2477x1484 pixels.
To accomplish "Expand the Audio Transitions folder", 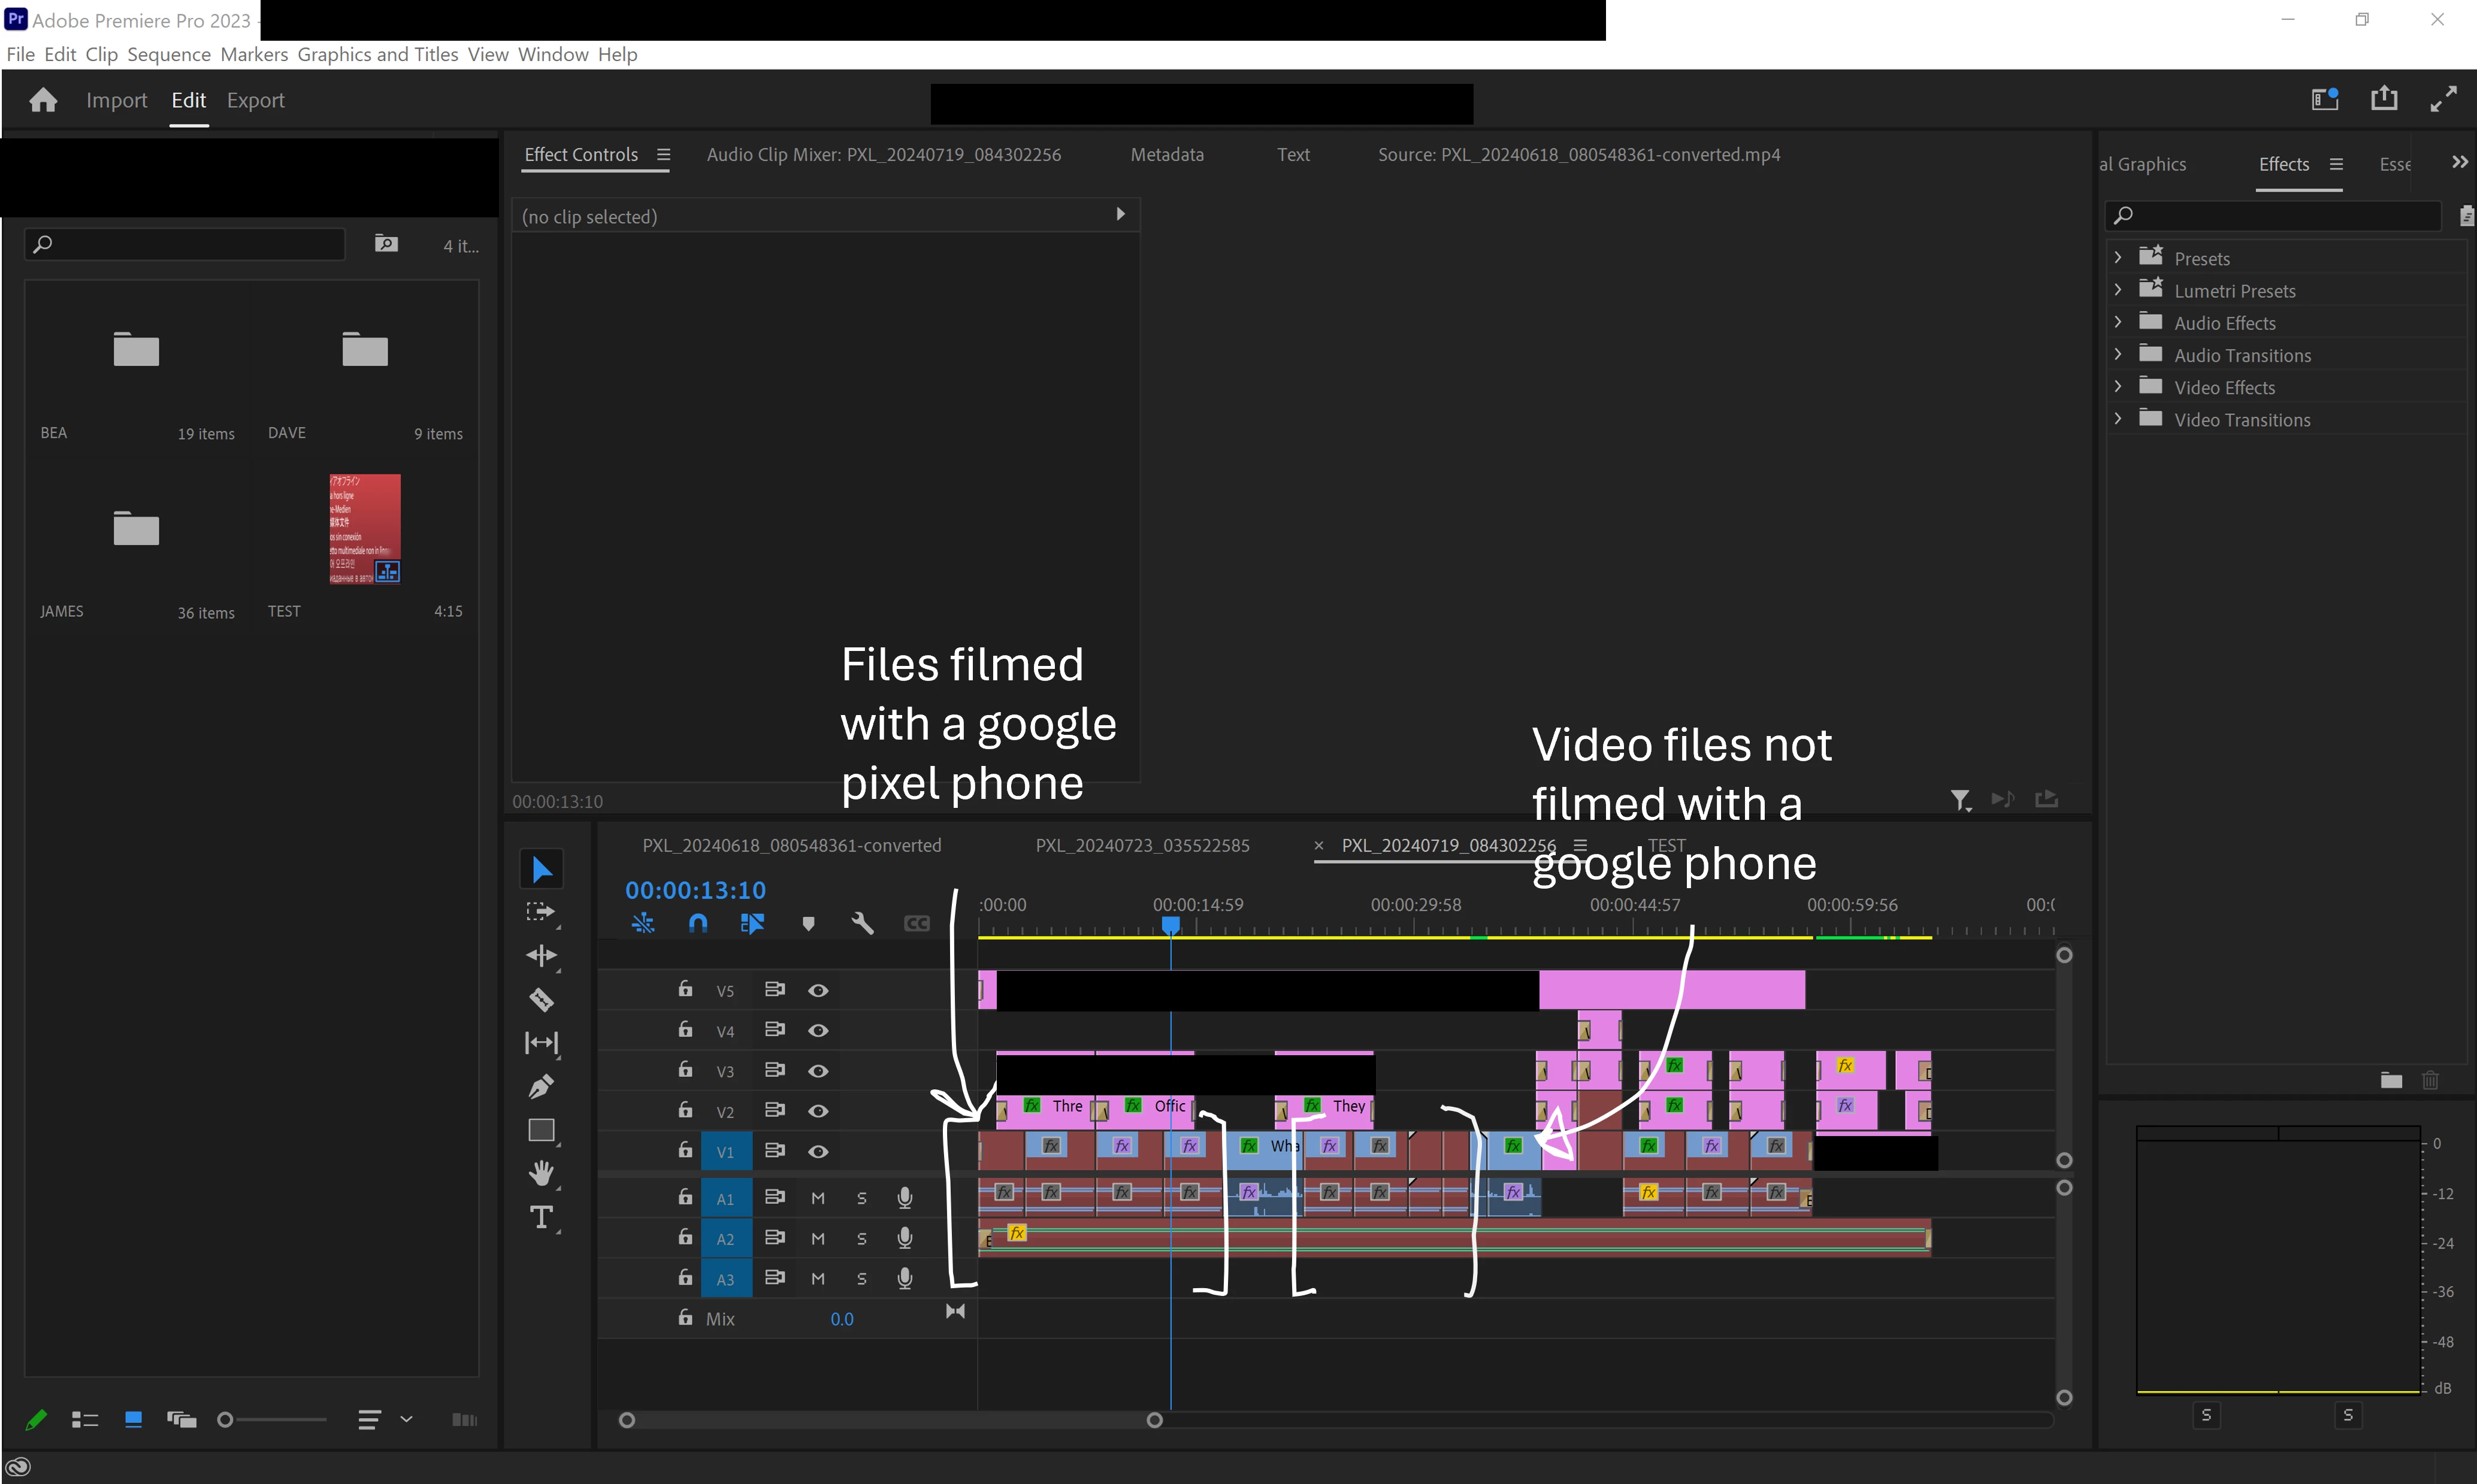I will click(x=2117, y=354).
